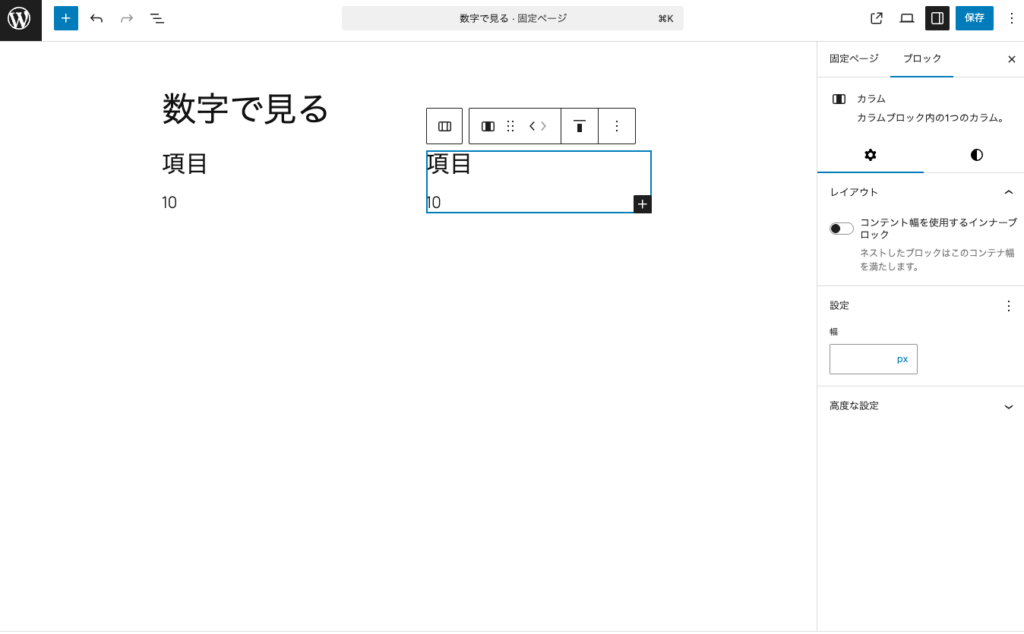
Task: Change the column vertical alignment
Action: pyautogui.click(x=580, y=126)
